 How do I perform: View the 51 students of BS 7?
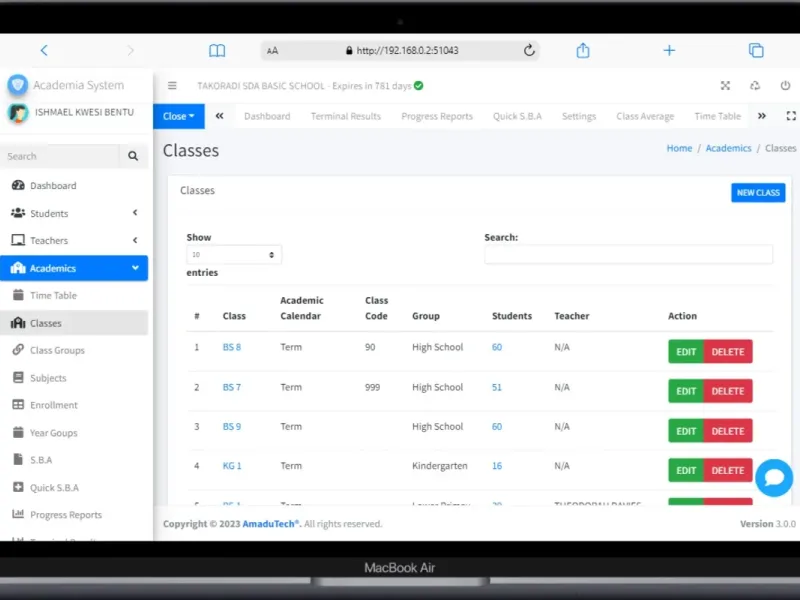[497, 387]
